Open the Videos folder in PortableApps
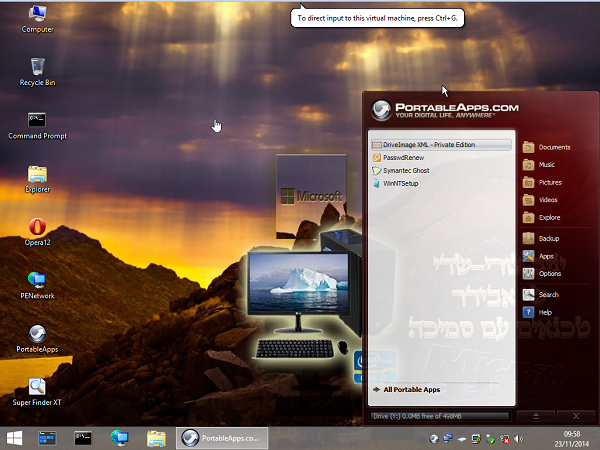 click(x=540, y=200)
